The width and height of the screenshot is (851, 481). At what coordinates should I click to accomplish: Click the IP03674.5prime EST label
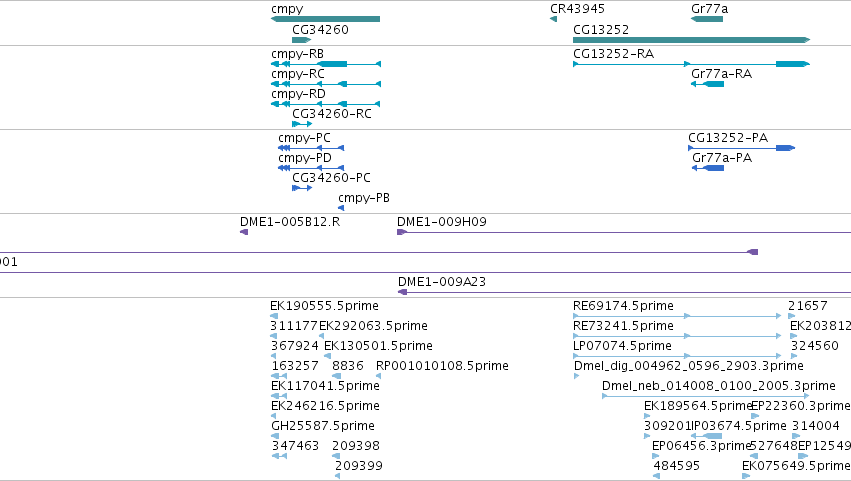pyautogui.click(x=739, y=426)
